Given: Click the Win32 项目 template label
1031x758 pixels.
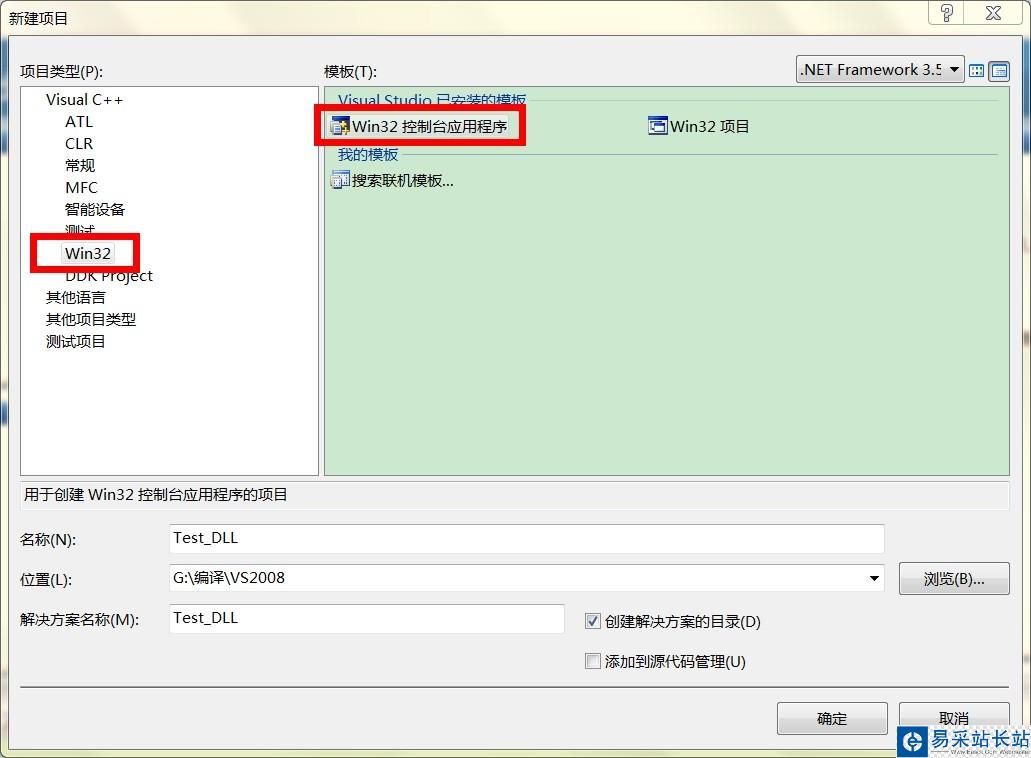Looking at the screenshot, I should coord(709,126).
